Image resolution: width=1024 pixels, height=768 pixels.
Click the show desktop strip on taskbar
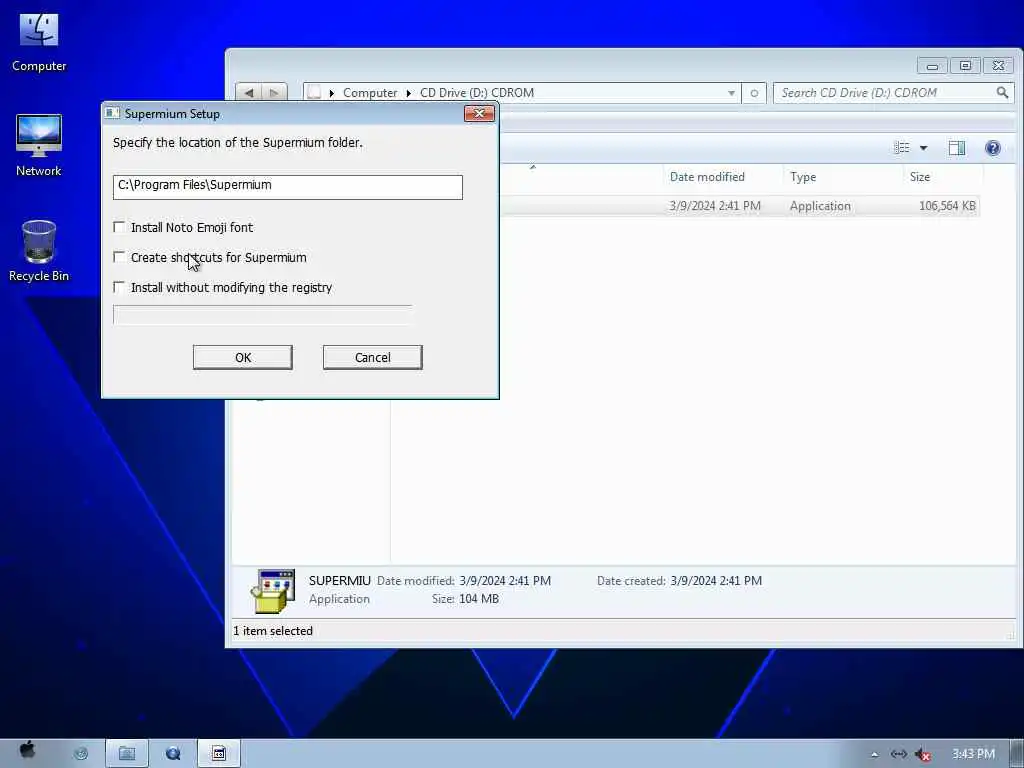coord(1017,754)
